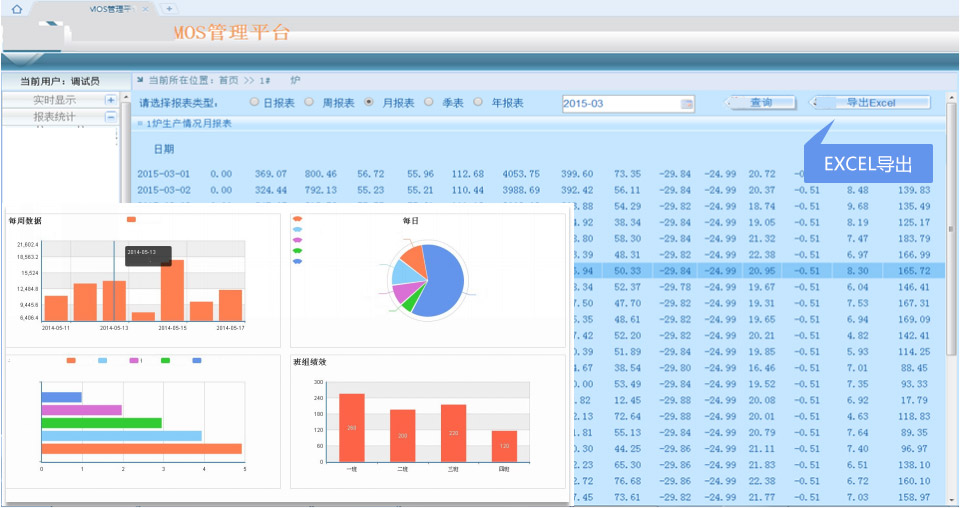Screen dimensions: 963x508
Task: Select the 日报表 radio button
Action: (x=254, y=102)
